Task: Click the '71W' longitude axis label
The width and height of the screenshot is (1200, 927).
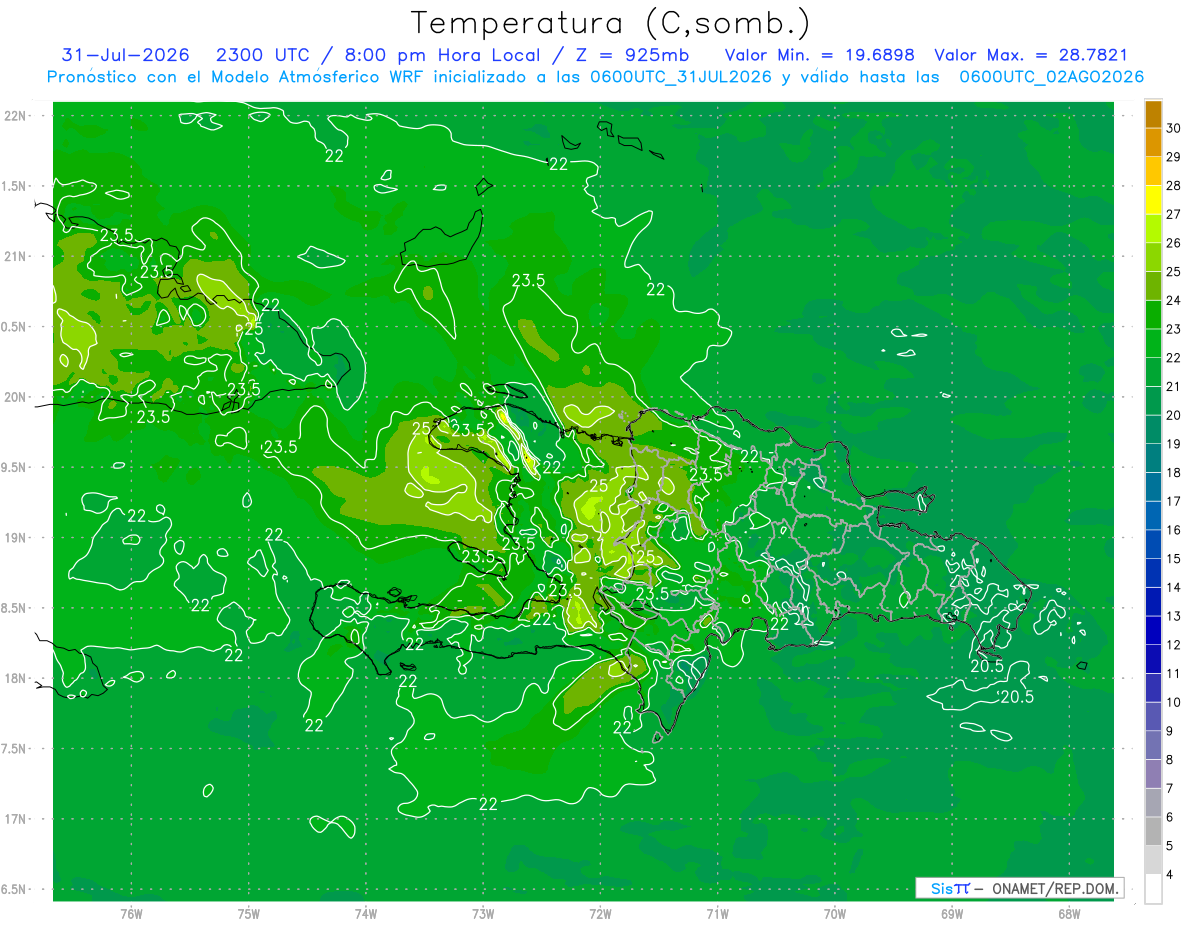Action: click(717, 914)
